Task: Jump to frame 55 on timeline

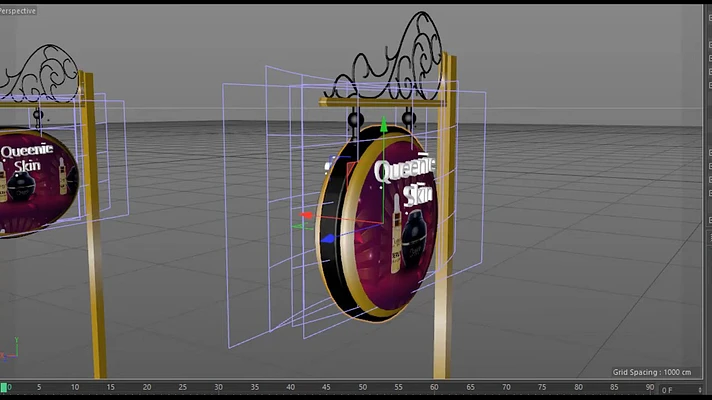Action: 398,387
